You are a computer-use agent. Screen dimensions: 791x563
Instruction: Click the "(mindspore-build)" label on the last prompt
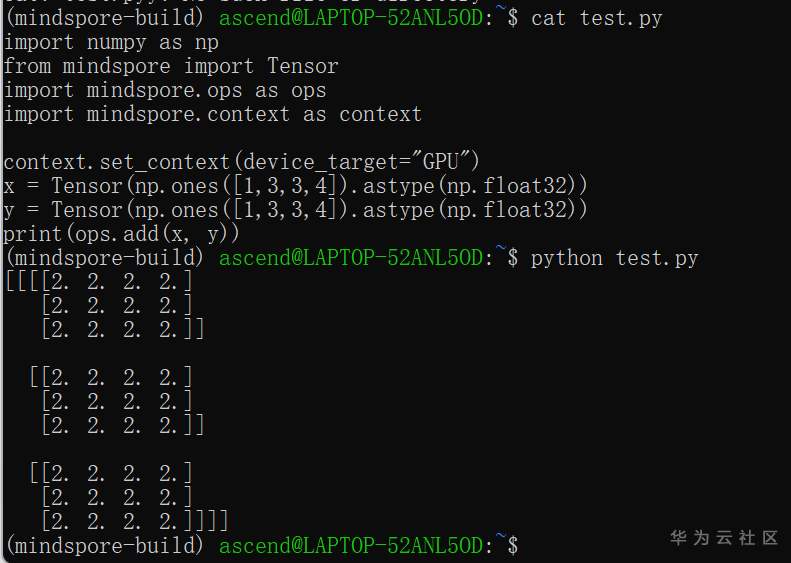[x=105, y=546]
